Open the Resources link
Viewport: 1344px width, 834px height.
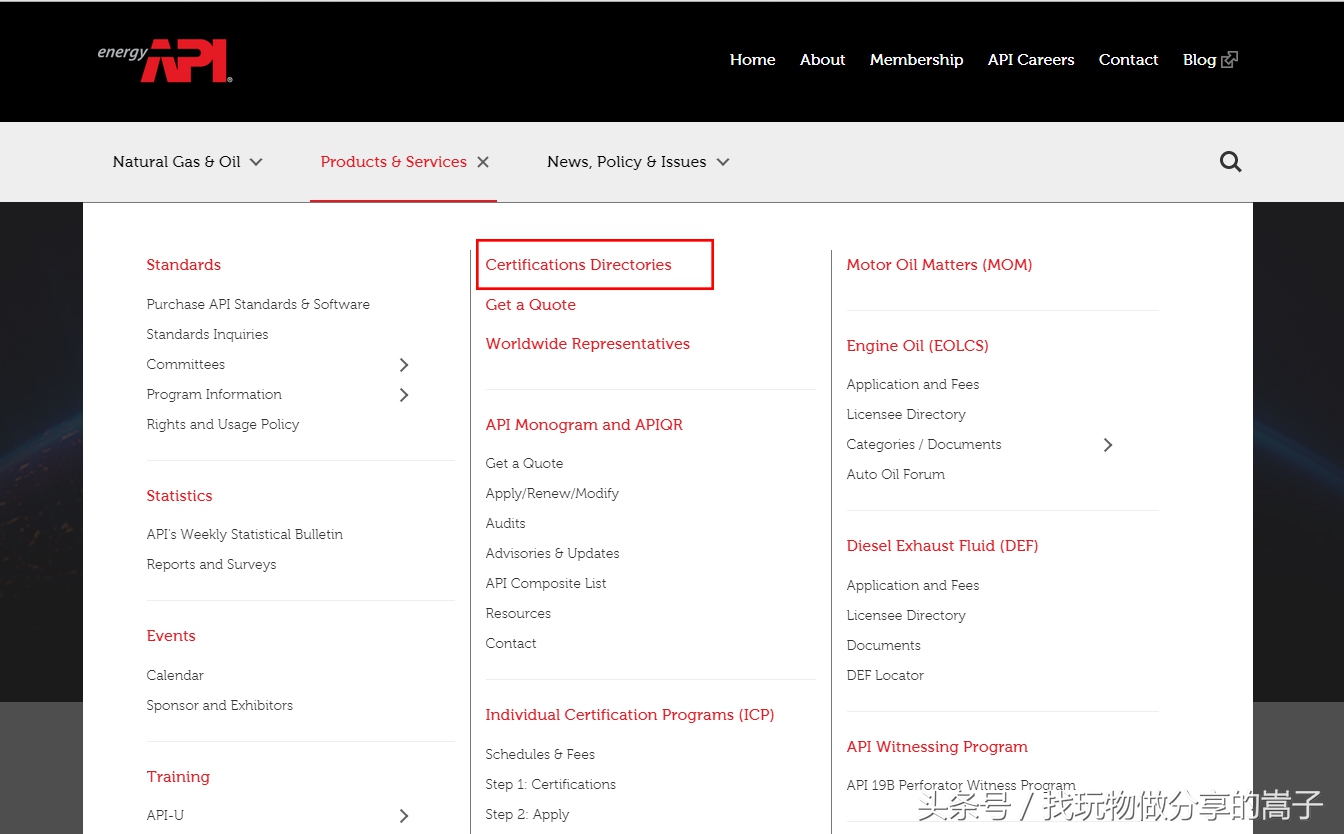click(518, 613)
